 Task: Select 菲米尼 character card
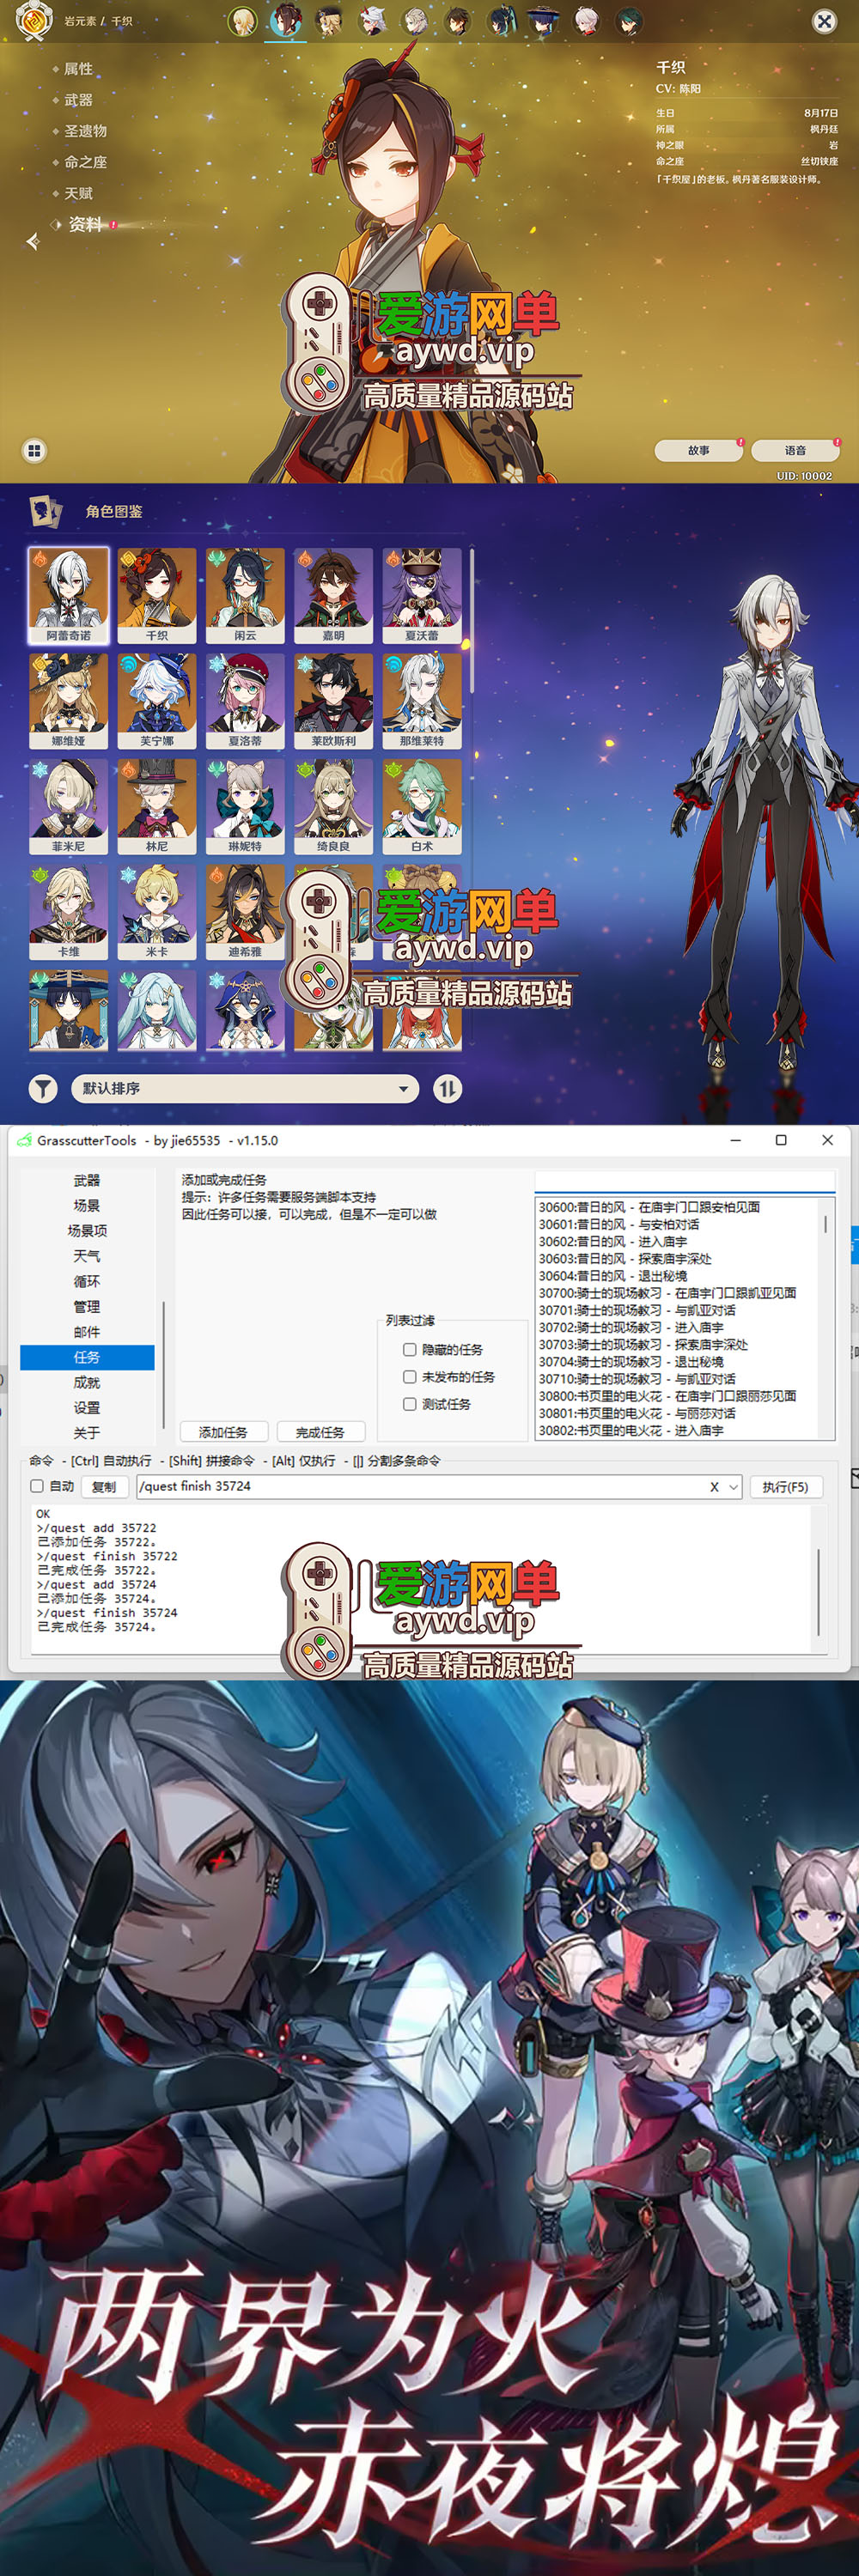pos(68,807)
